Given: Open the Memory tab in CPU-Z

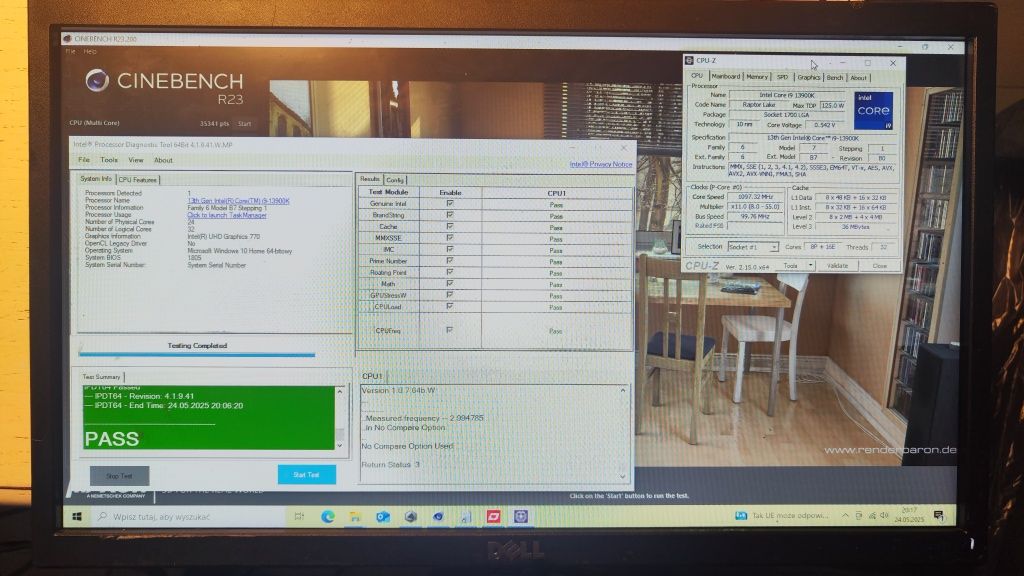Looking at the screenshot, I should (757, 77).
